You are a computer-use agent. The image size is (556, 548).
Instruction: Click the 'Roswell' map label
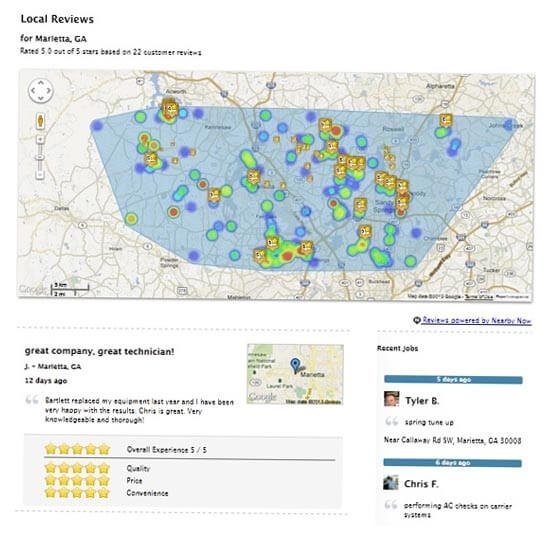pos(393,129)
